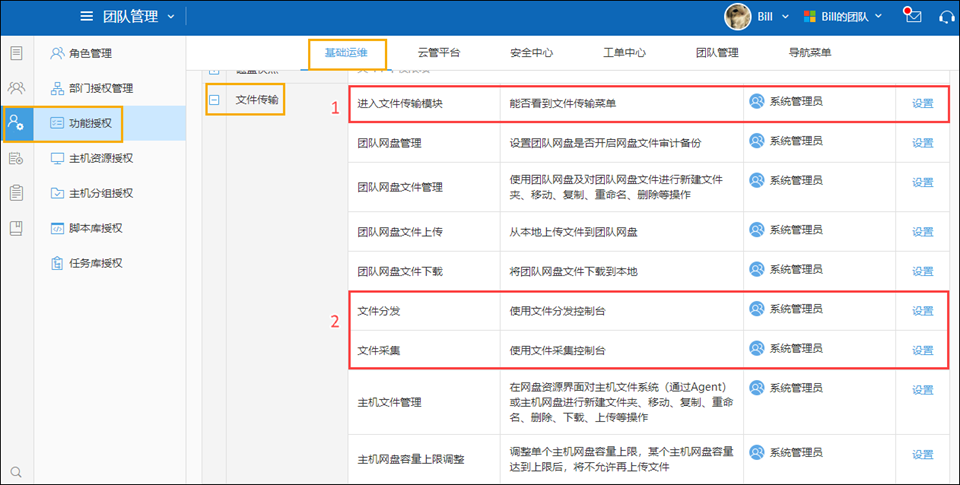Screen dimensions: 960x485
Task: Select the document icon at top of left rail
Action: [x=16, y=53]
